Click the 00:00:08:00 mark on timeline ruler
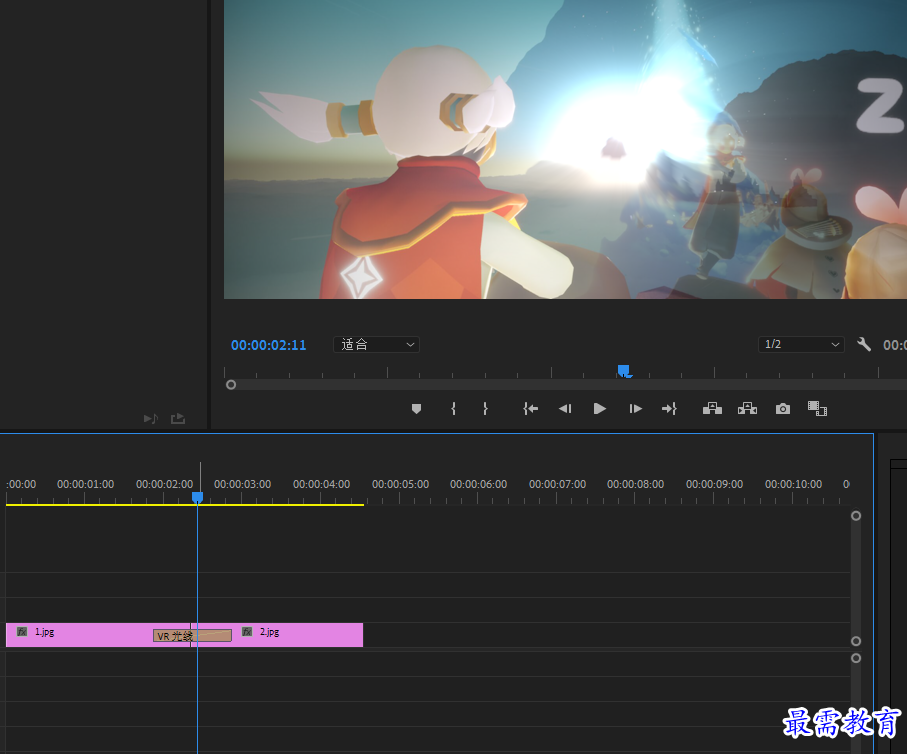Viewport: 907px width, 754px height. tap(635, 484)
